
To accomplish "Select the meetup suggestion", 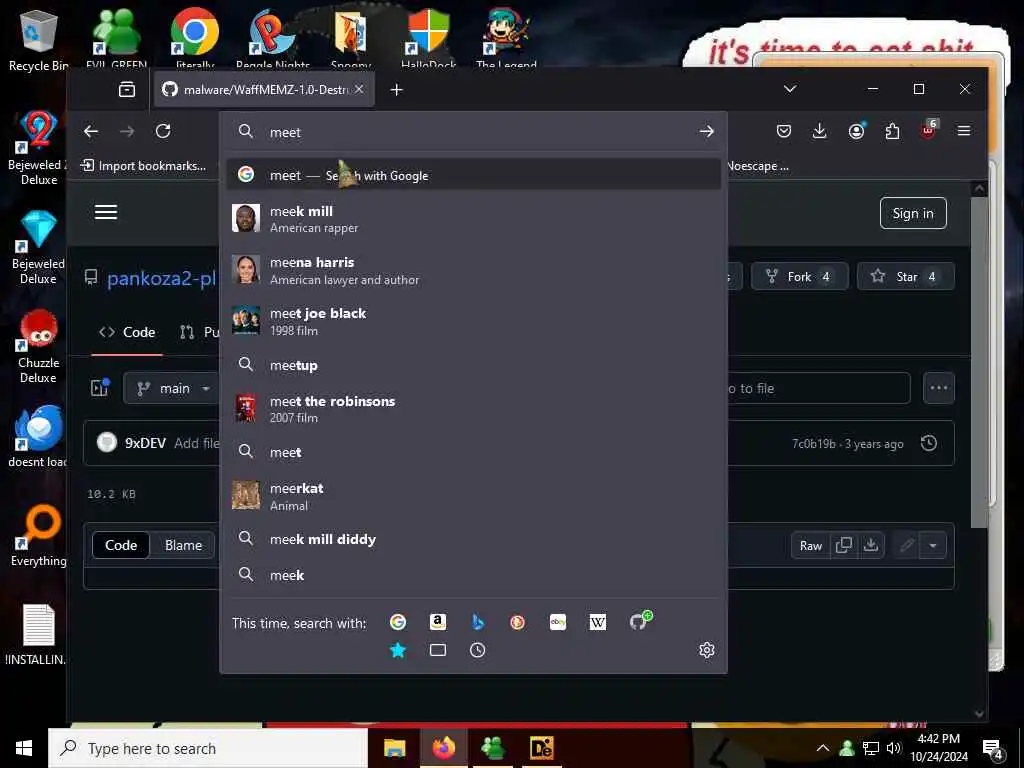I will click(473, 365).
